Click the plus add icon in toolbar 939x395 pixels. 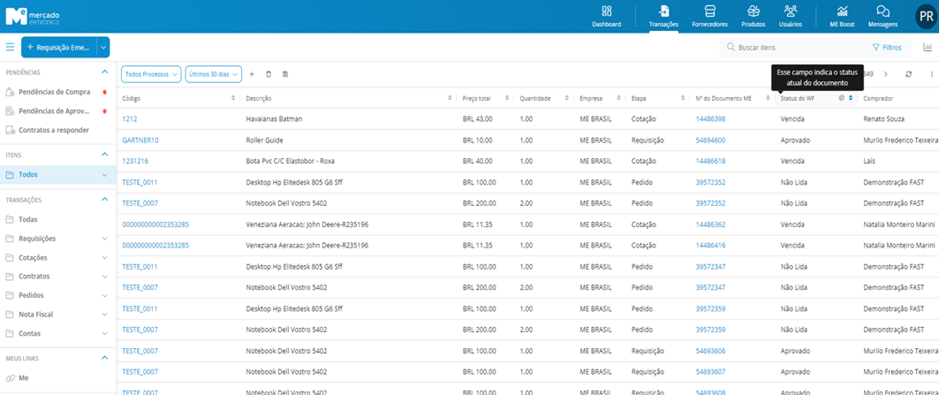[x=252, y=74]
